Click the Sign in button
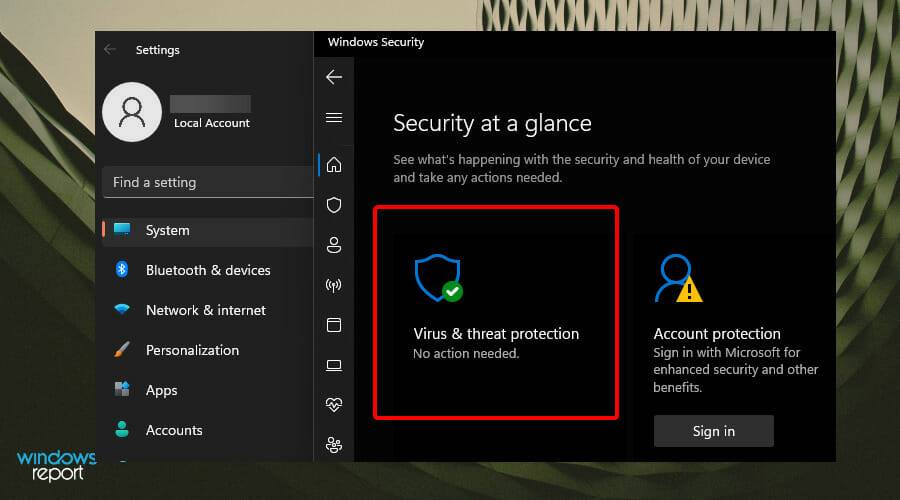 713,431
